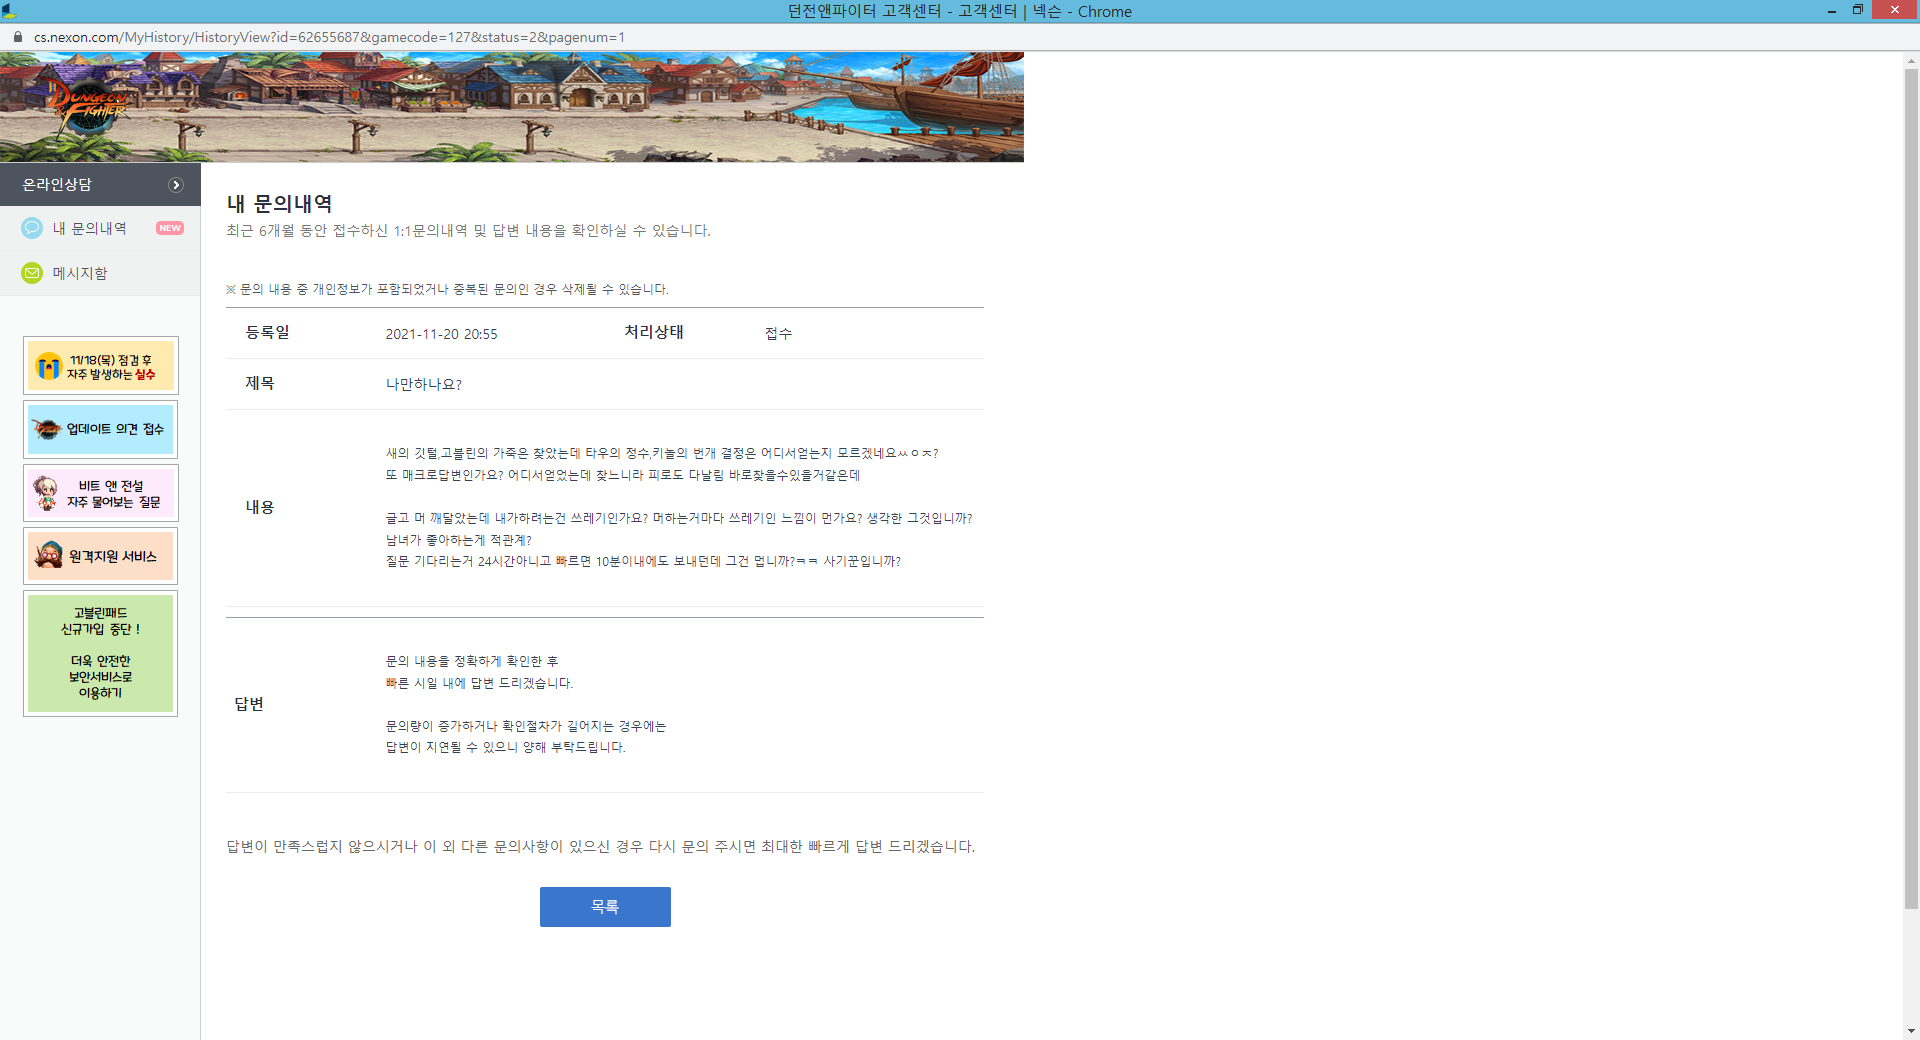Click the URL in the address bar
This screenshot has height=1040, width=1920.
click(x=329, y=37)
